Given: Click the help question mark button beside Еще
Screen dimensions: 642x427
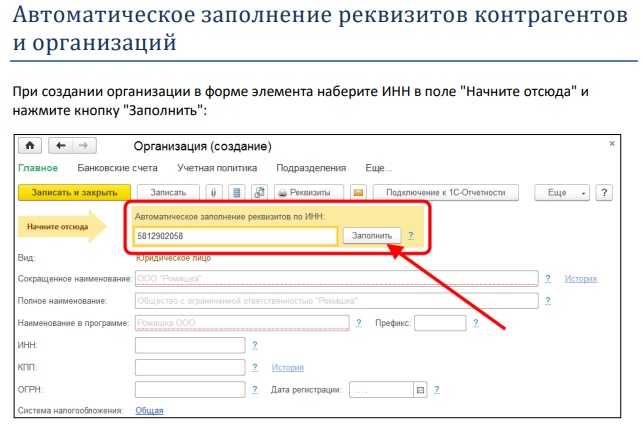Looking at the screenshot, I should (603, 192).
